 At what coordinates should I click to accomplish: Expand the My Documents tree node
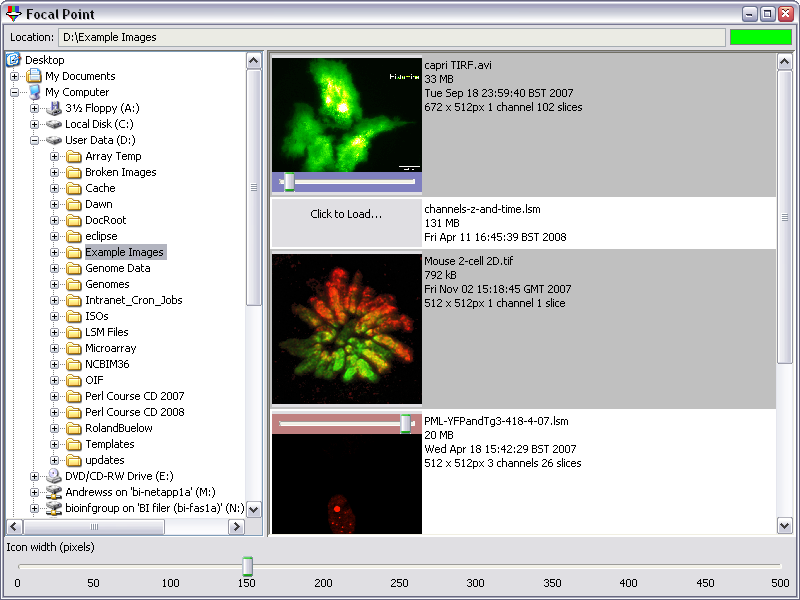tap(15, 76)
